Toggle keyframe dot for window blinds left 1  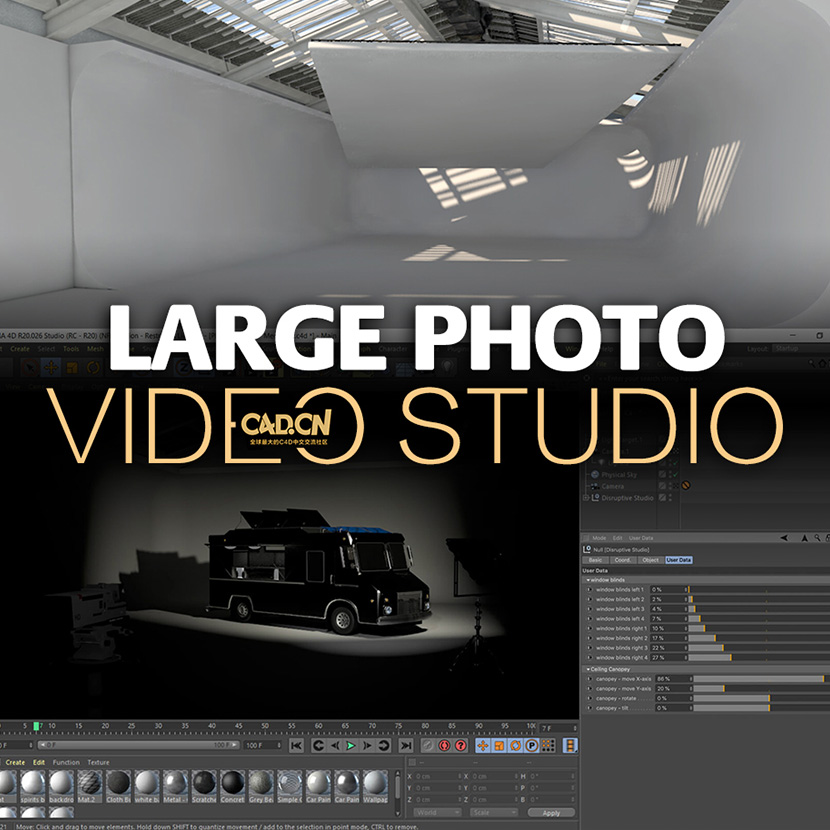coord(590,589)
